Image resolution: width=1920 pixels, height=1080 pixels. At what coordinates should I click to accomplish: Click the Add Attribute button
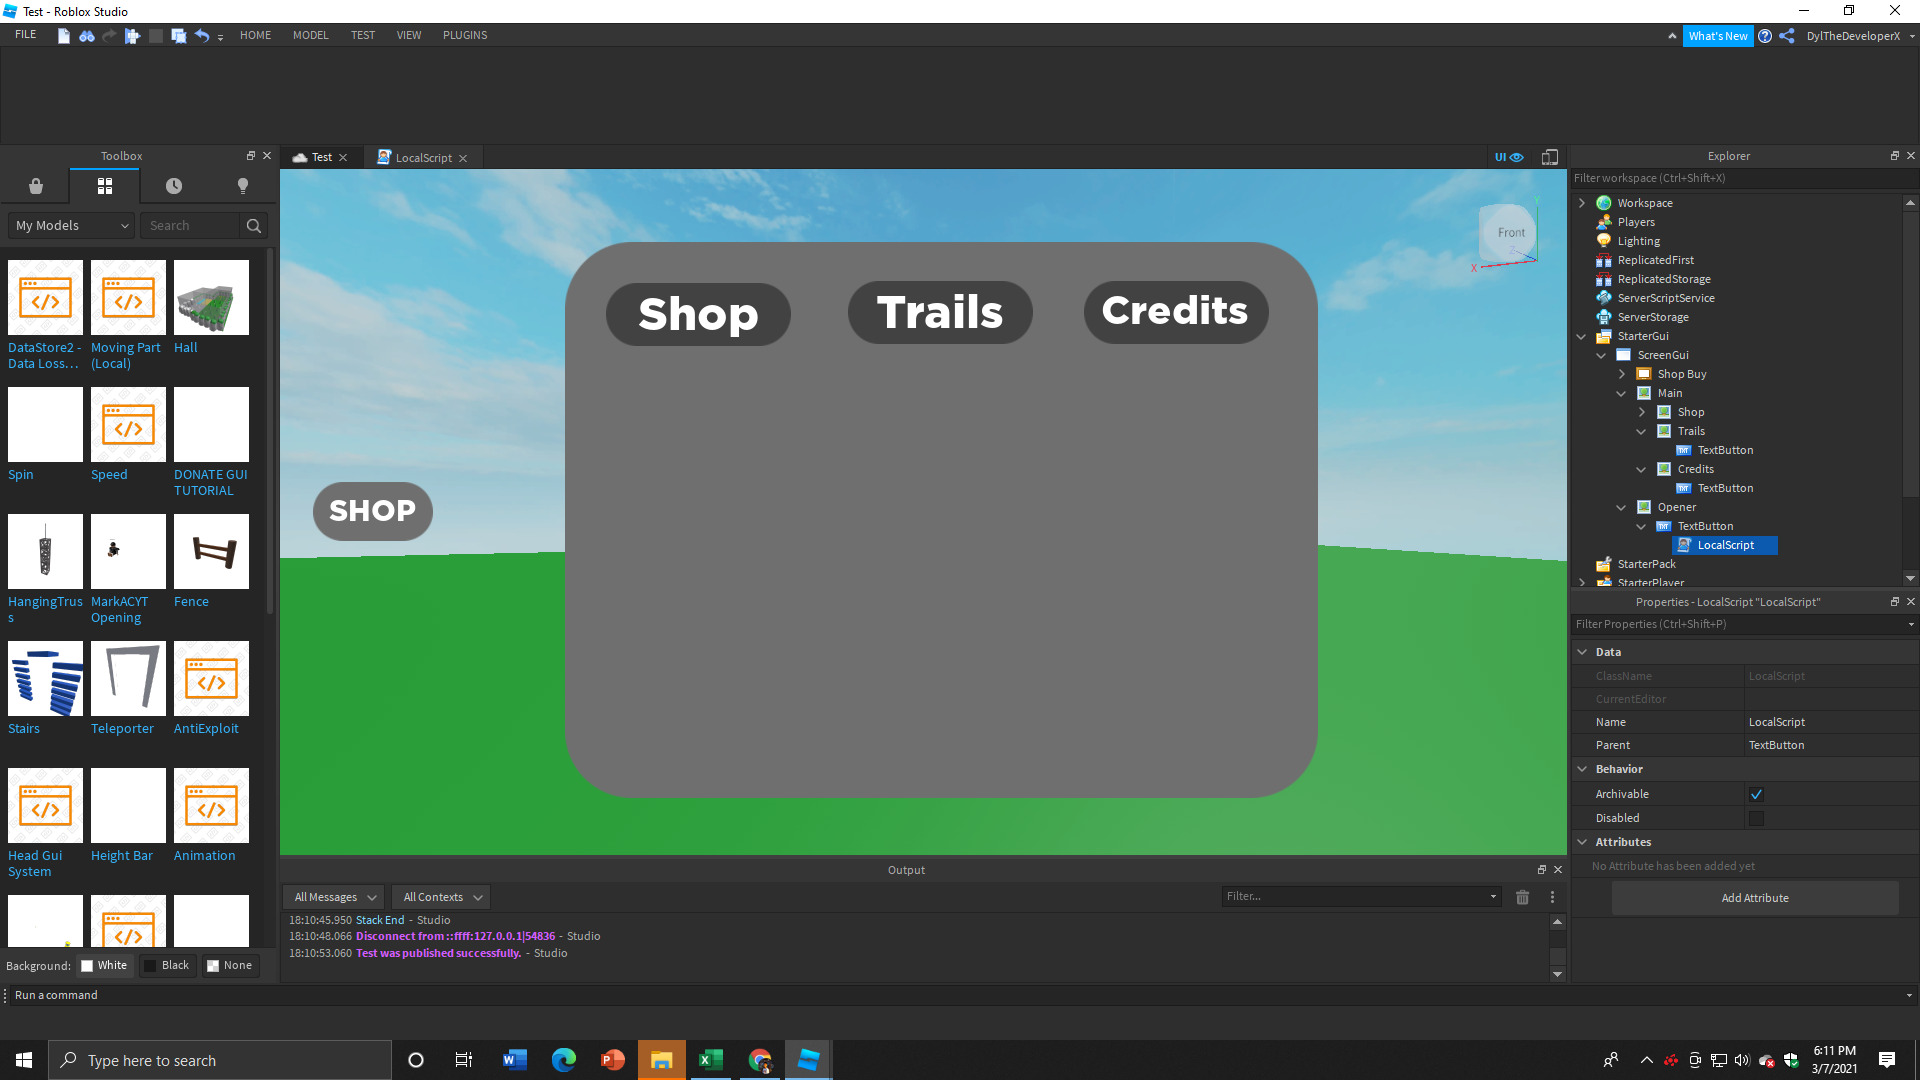(x=1754, y=898)
